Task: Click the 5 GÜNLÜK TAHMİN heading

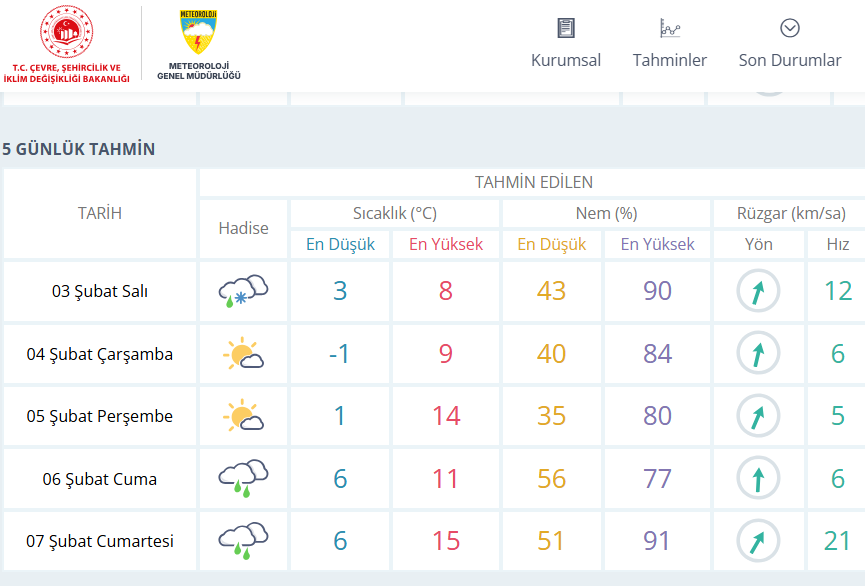Action: tap(79, 149)
